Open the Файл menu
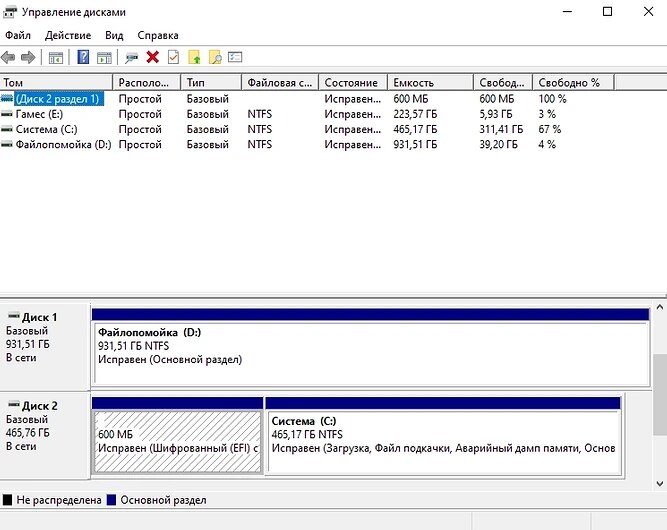 point(18,35)
